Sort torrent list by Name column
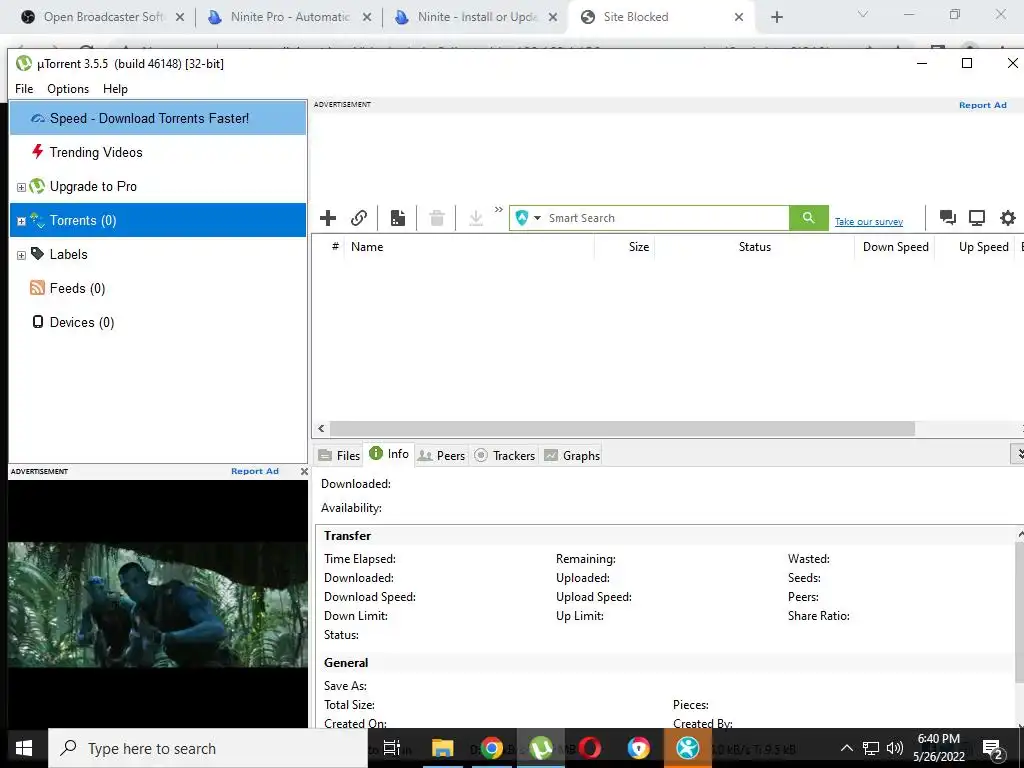 tap(470, 247)
